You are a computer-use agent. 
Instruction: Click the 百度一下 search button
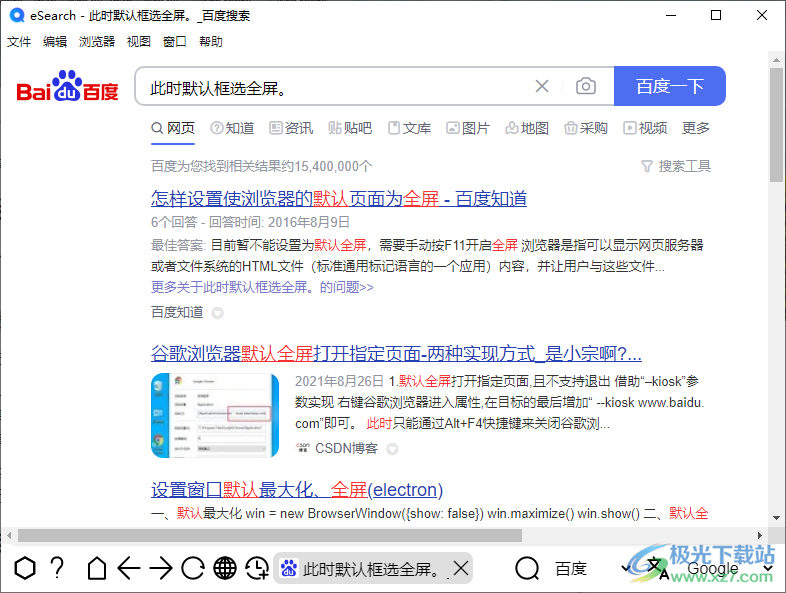[670, 86]
